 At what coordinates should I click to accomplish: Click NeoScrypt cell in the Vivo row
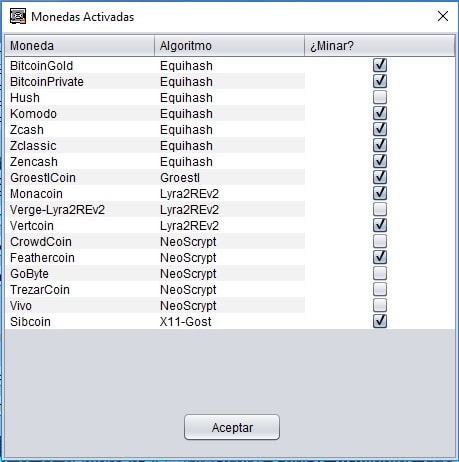point(229,306)
